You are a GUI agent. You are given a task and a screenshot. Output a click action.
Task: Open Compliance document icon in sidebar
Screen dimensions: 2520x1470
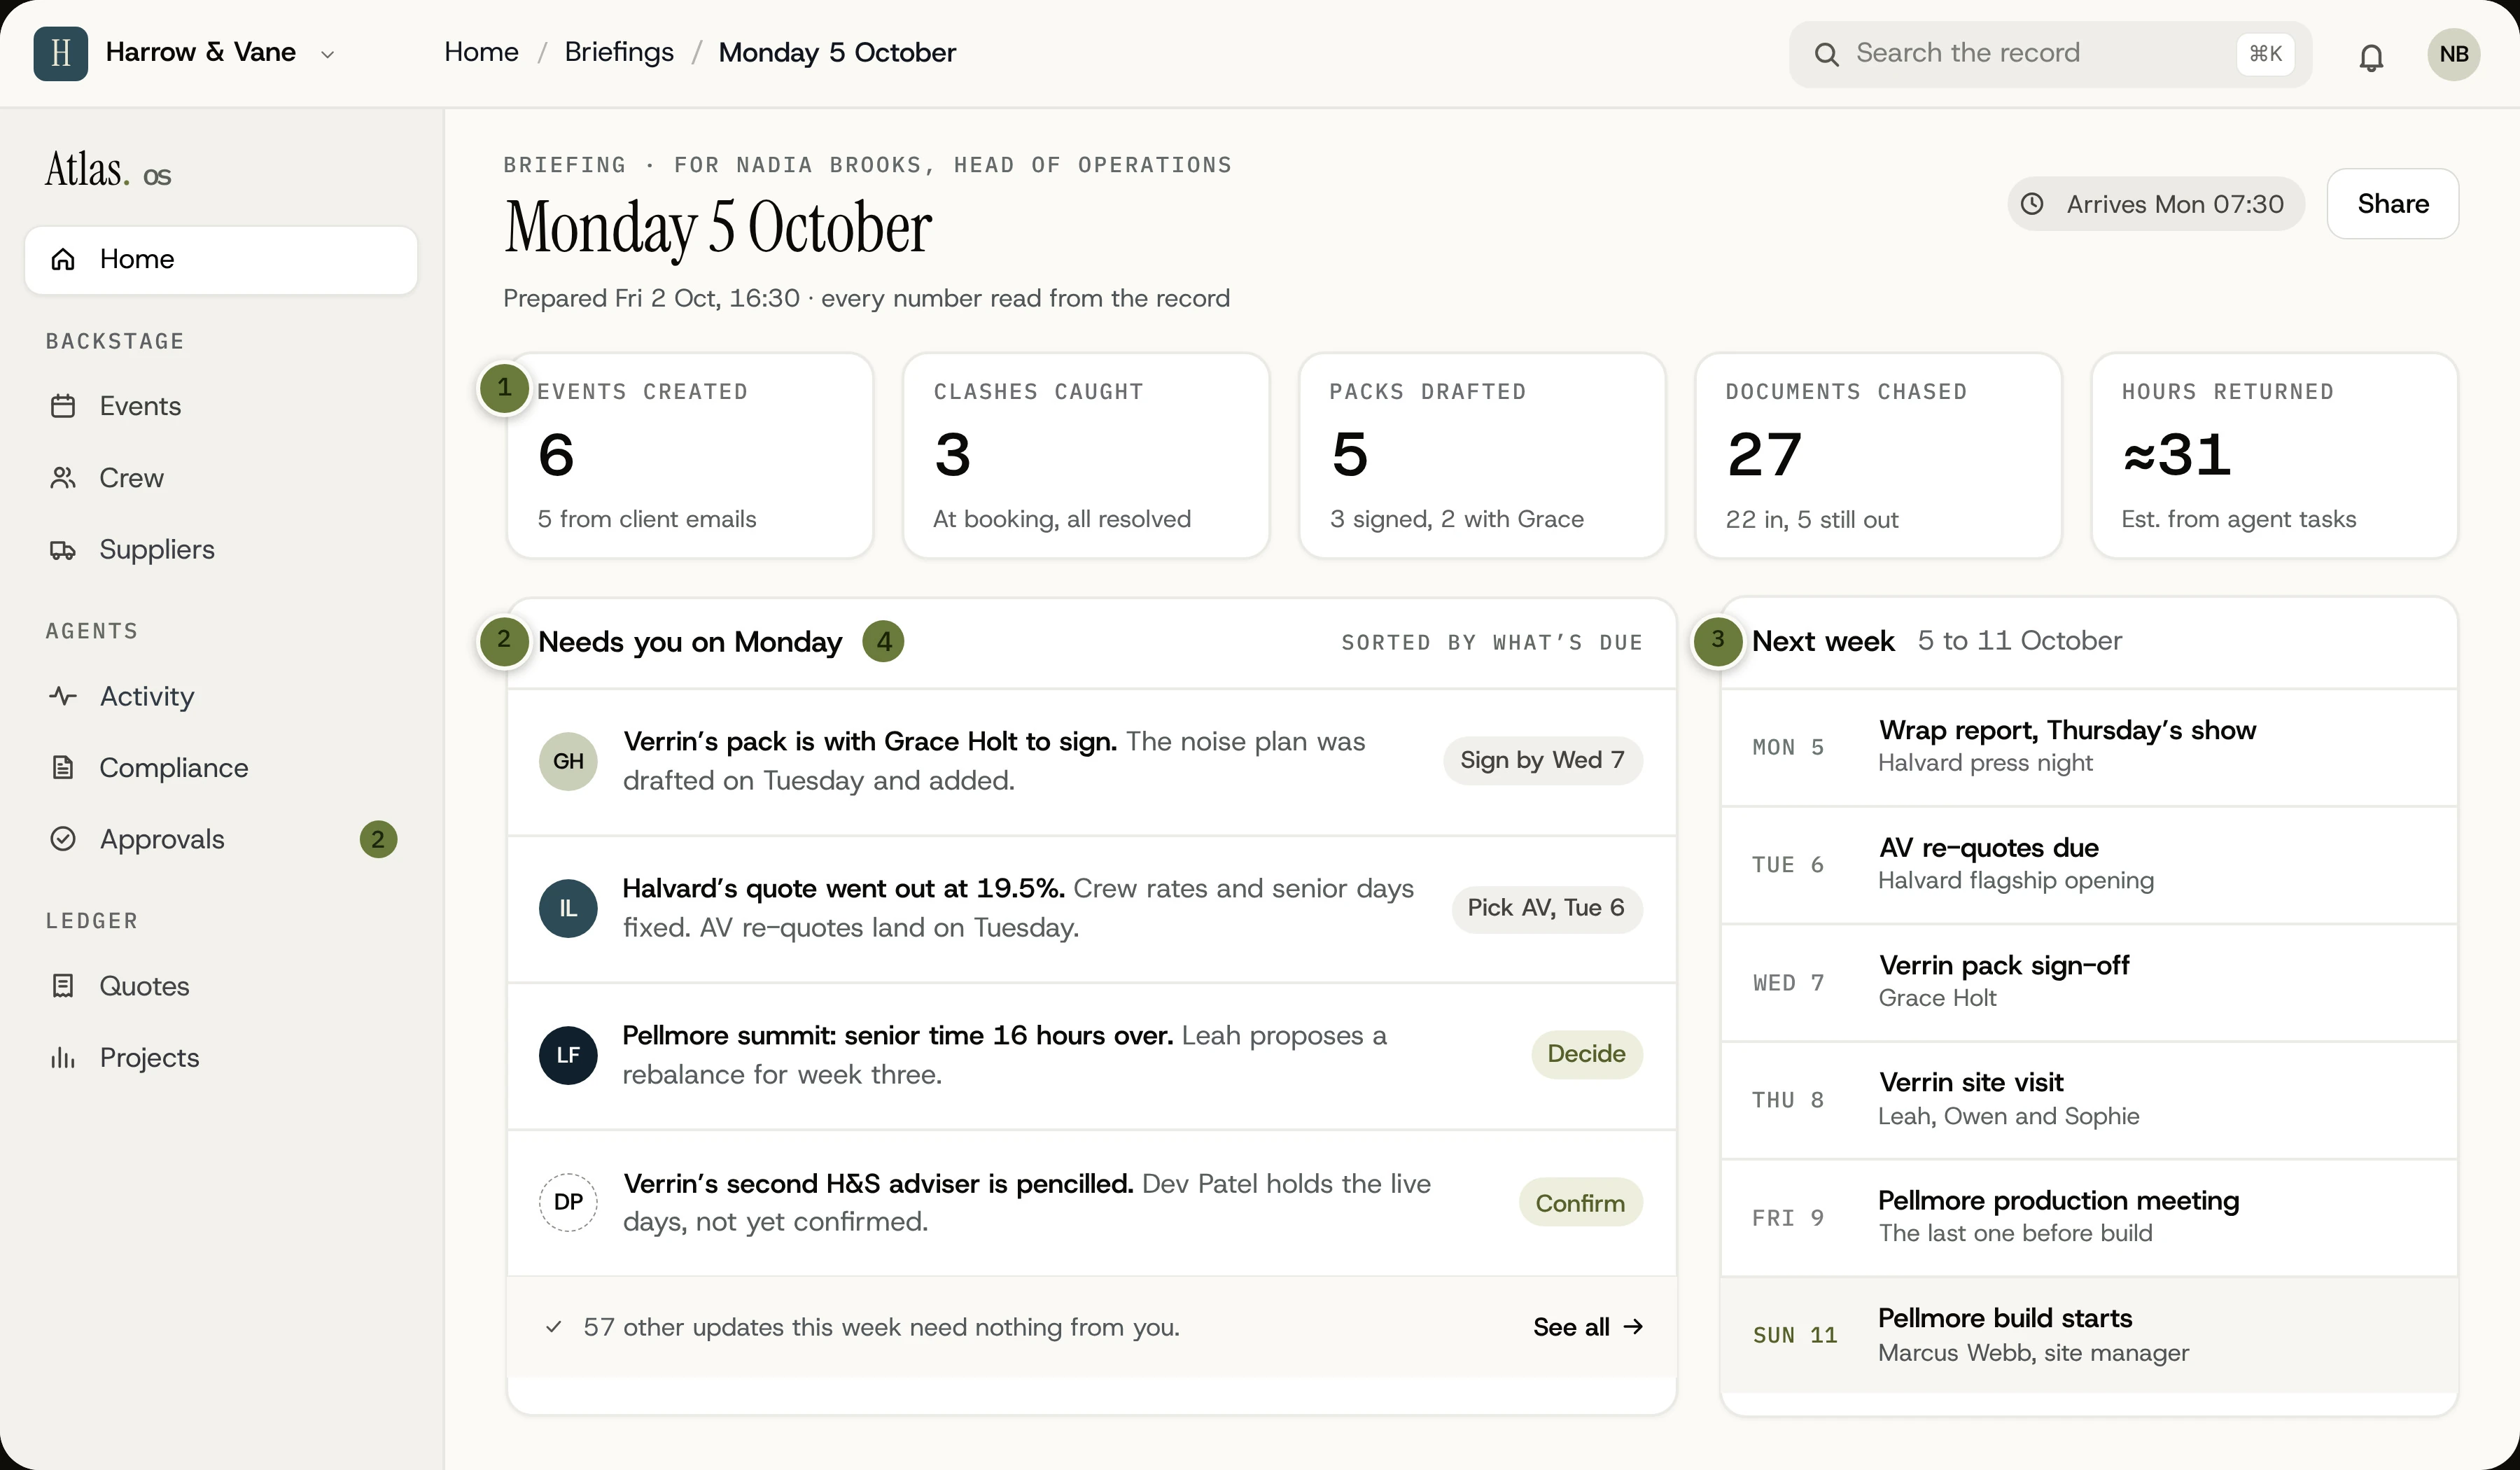tap(63, 768)
